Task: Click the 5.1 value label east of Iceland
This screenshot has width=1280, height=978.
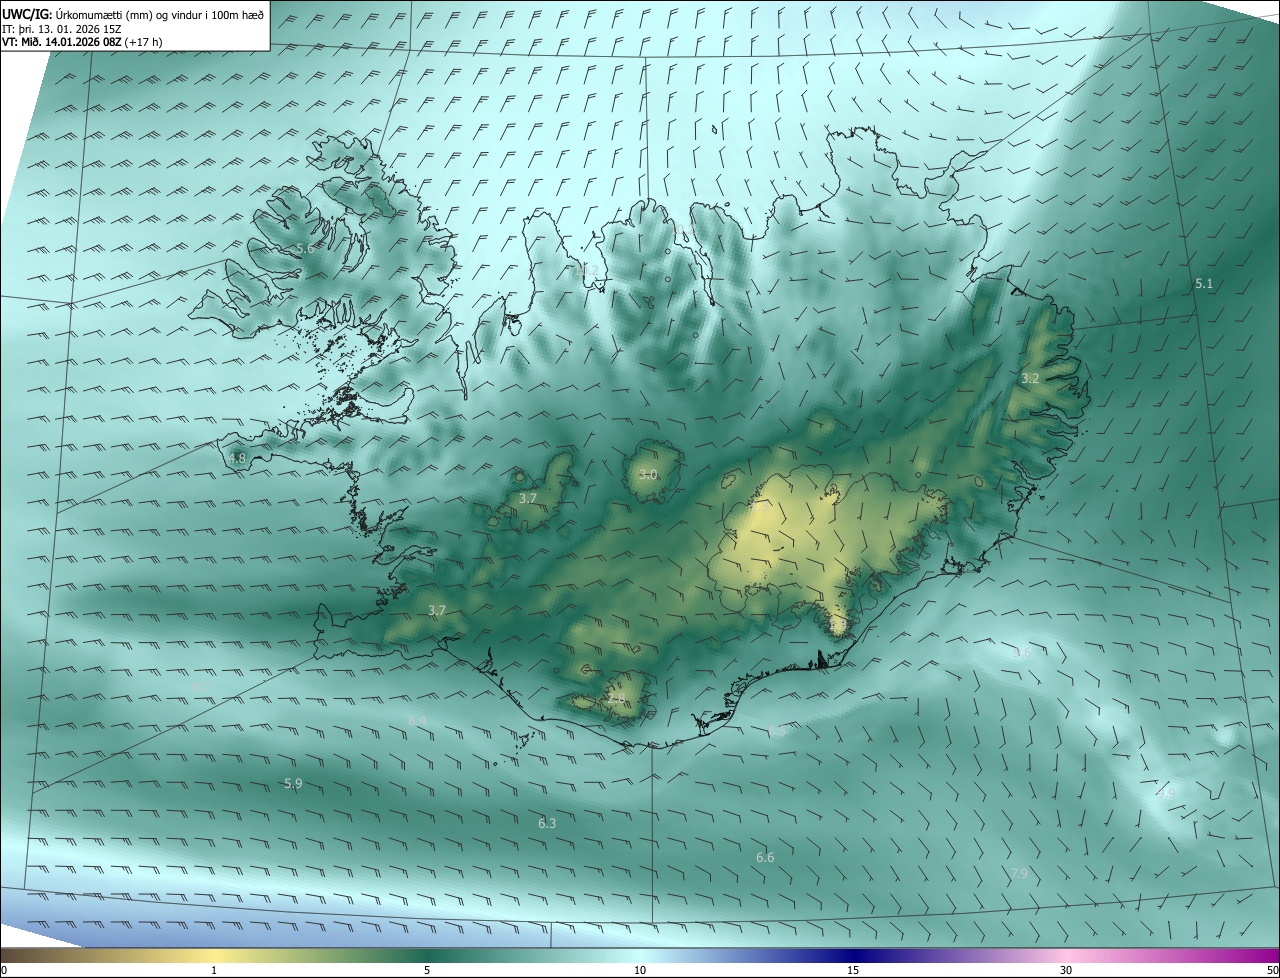Action: click(x=1204, y=284)
